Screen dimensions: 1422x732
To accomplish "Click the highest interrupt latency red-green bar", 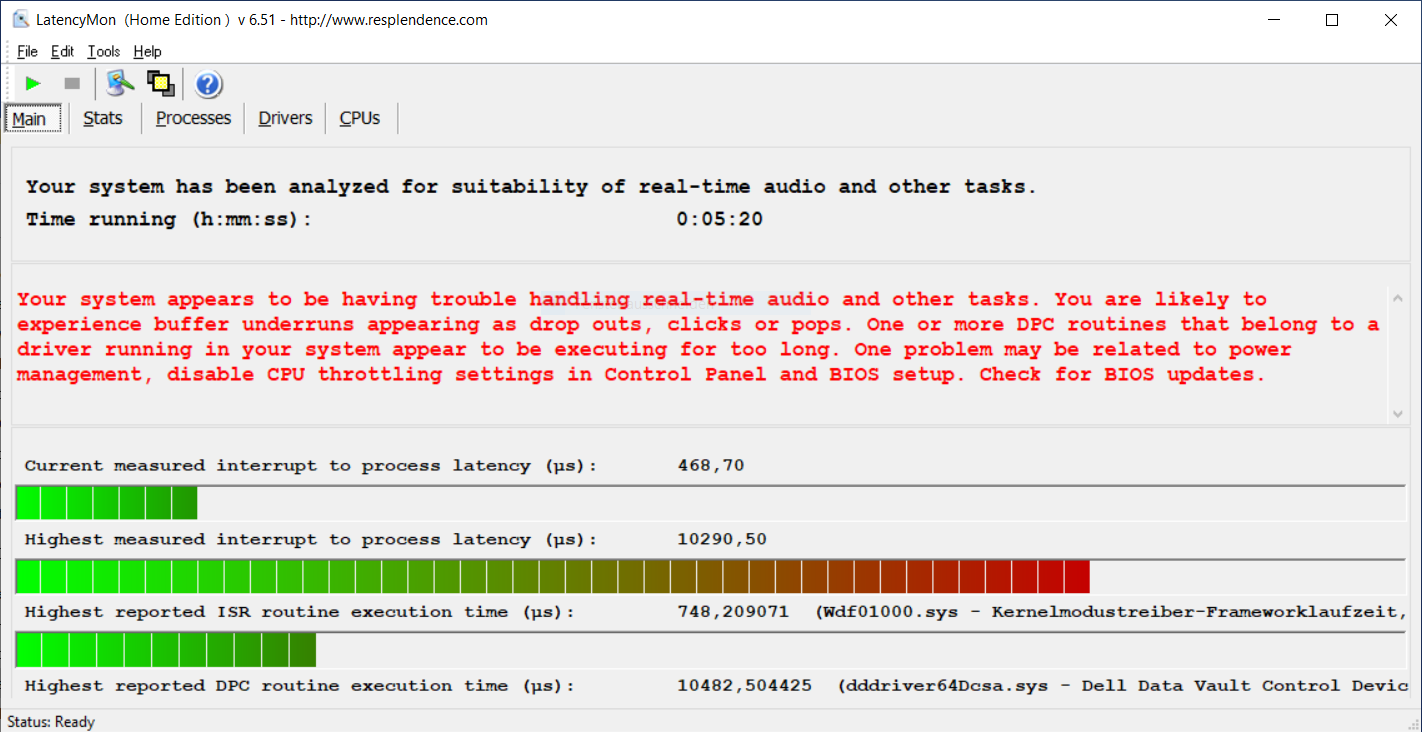I will tap(552, 577).
